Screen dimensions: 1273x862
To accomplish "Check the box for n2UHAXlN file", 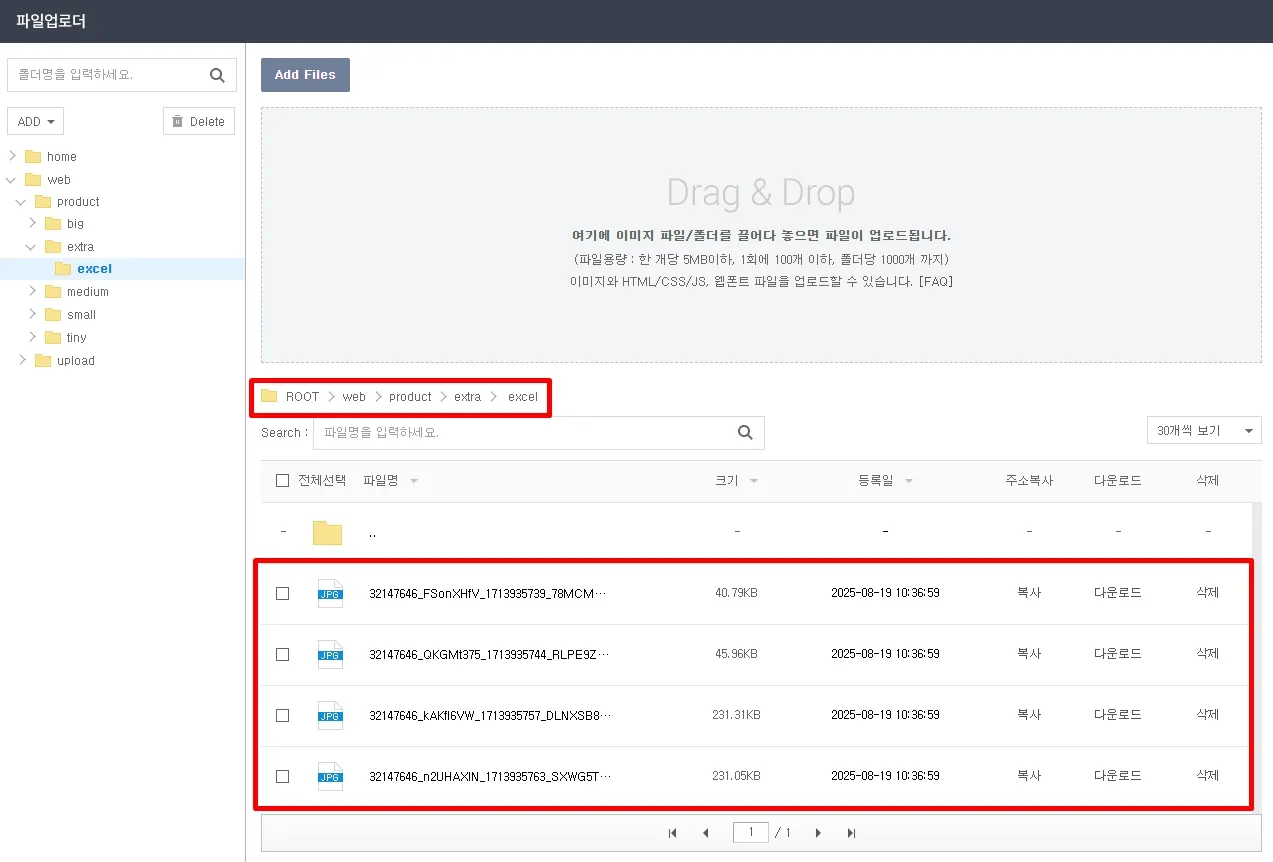I will point(282,776).
